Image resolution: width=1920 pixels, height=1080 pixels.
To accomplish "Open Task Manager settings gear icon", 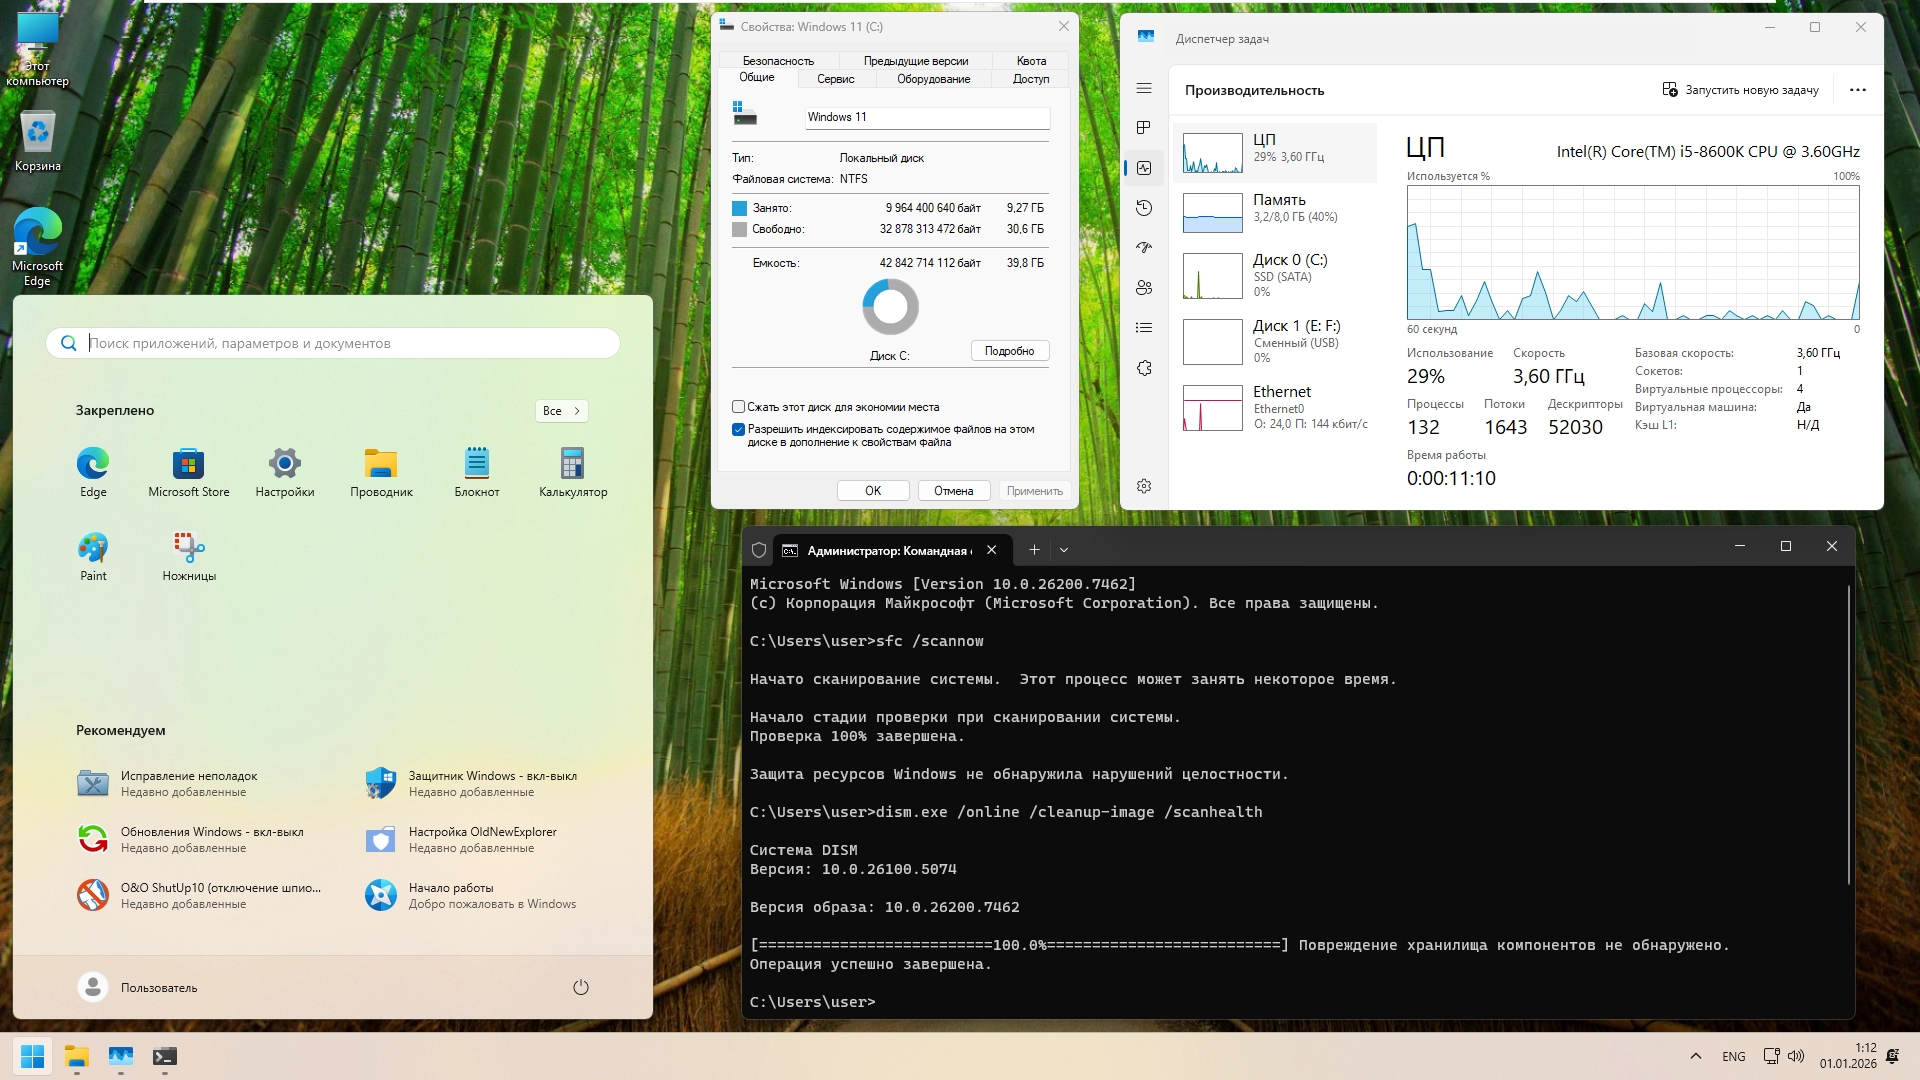I will point(1144,486).
